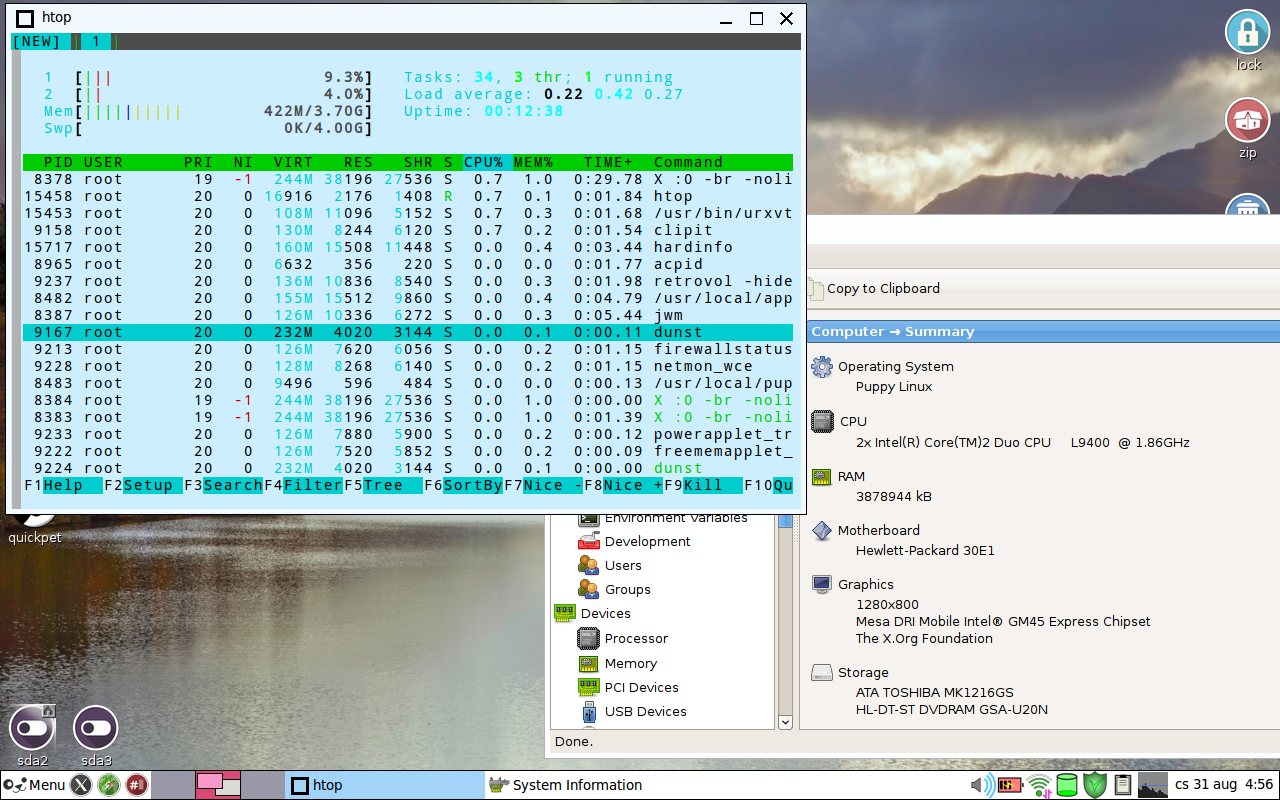
Task: Click the Motherboard icon in Summary
Action: tap(822, 530)
